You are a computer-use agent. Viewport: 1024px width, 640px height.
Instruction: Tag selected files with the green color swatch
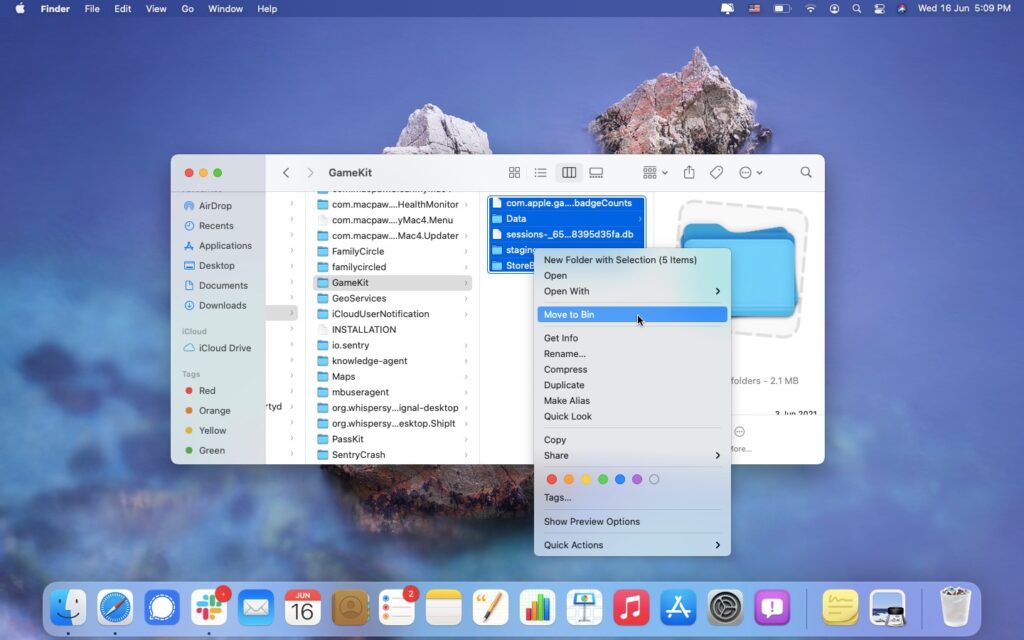(603, 479)
